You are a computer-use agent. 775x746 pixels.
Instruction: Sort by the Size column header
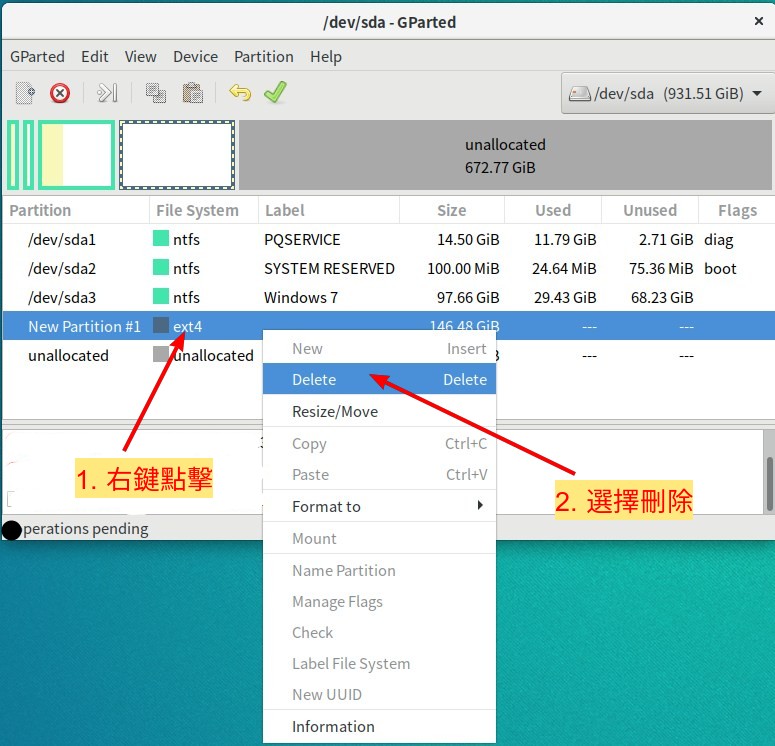coord(452,211)
